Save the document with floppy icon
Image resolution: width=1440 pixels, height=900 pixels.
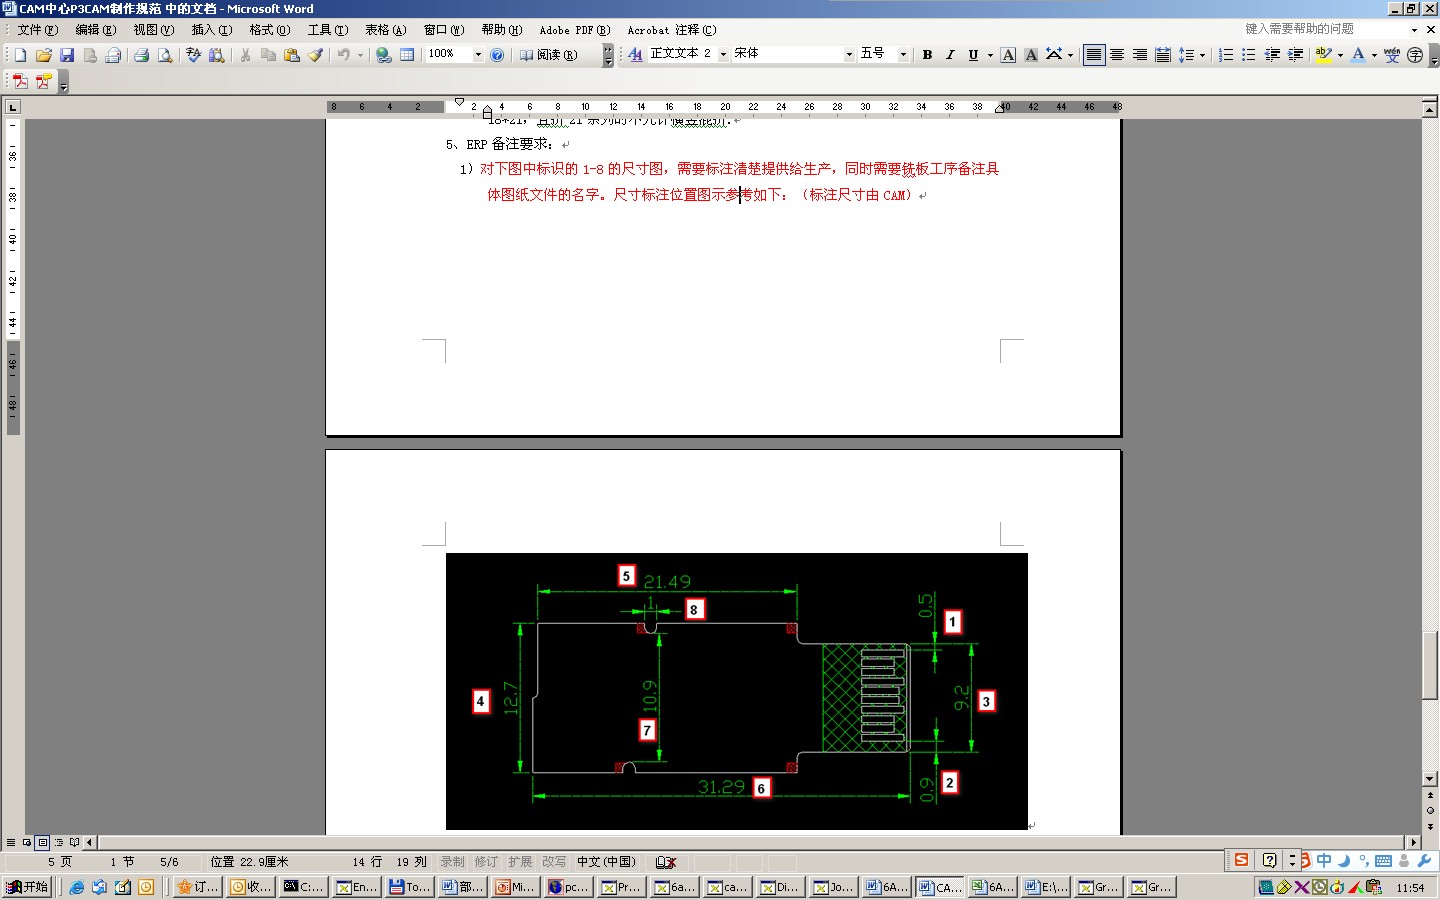click(66, 55)
